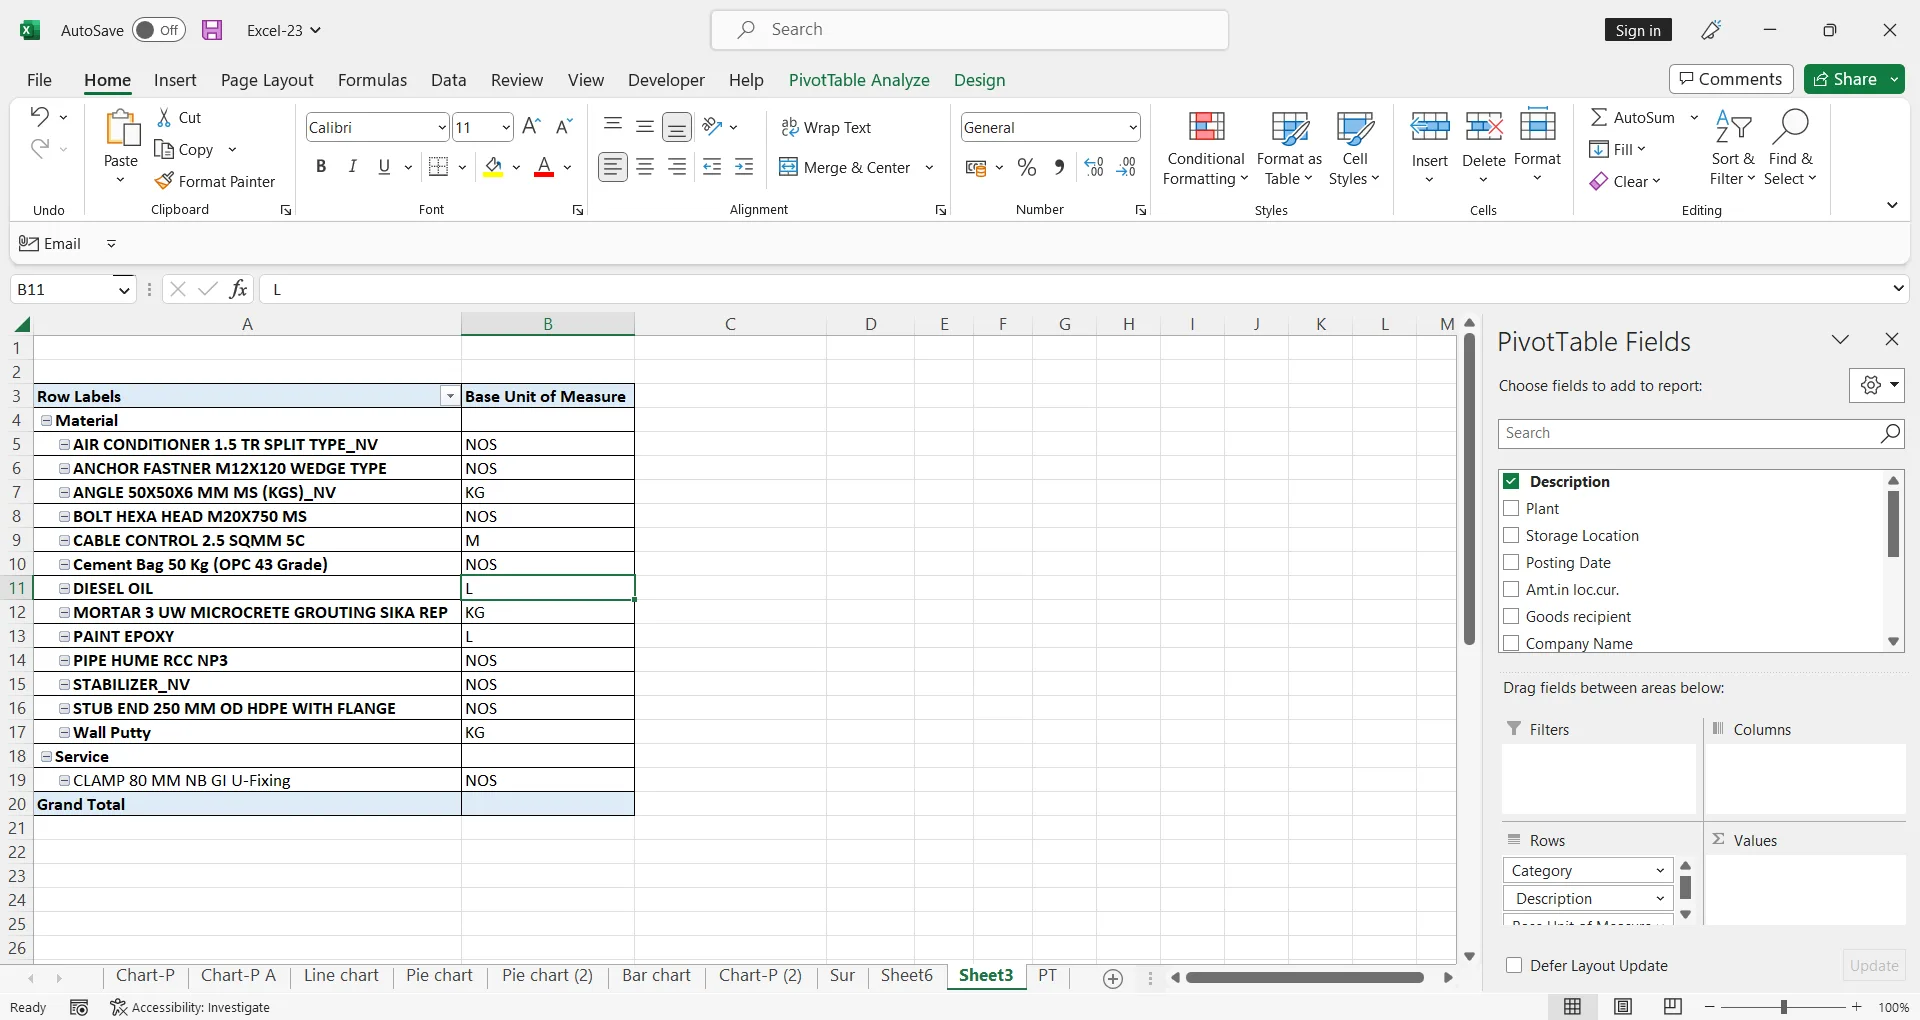The width and height of the screenshot is (1920, 1020).
Task: Toggle AutoSave switch
Action: coord(159,30)
